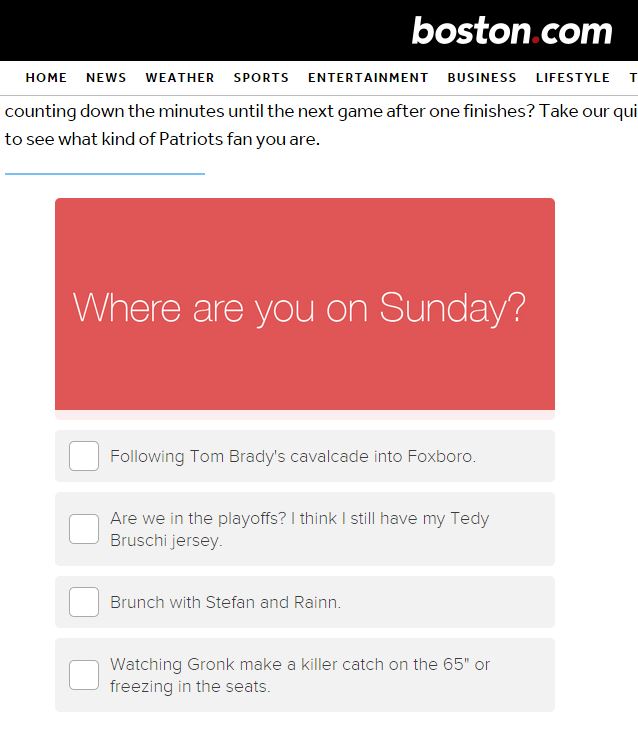Image resolution: width=638 pixels, height=735 pixels.
Task: Select the answer text about Foxboro
Action: click(x=293, y=456)
